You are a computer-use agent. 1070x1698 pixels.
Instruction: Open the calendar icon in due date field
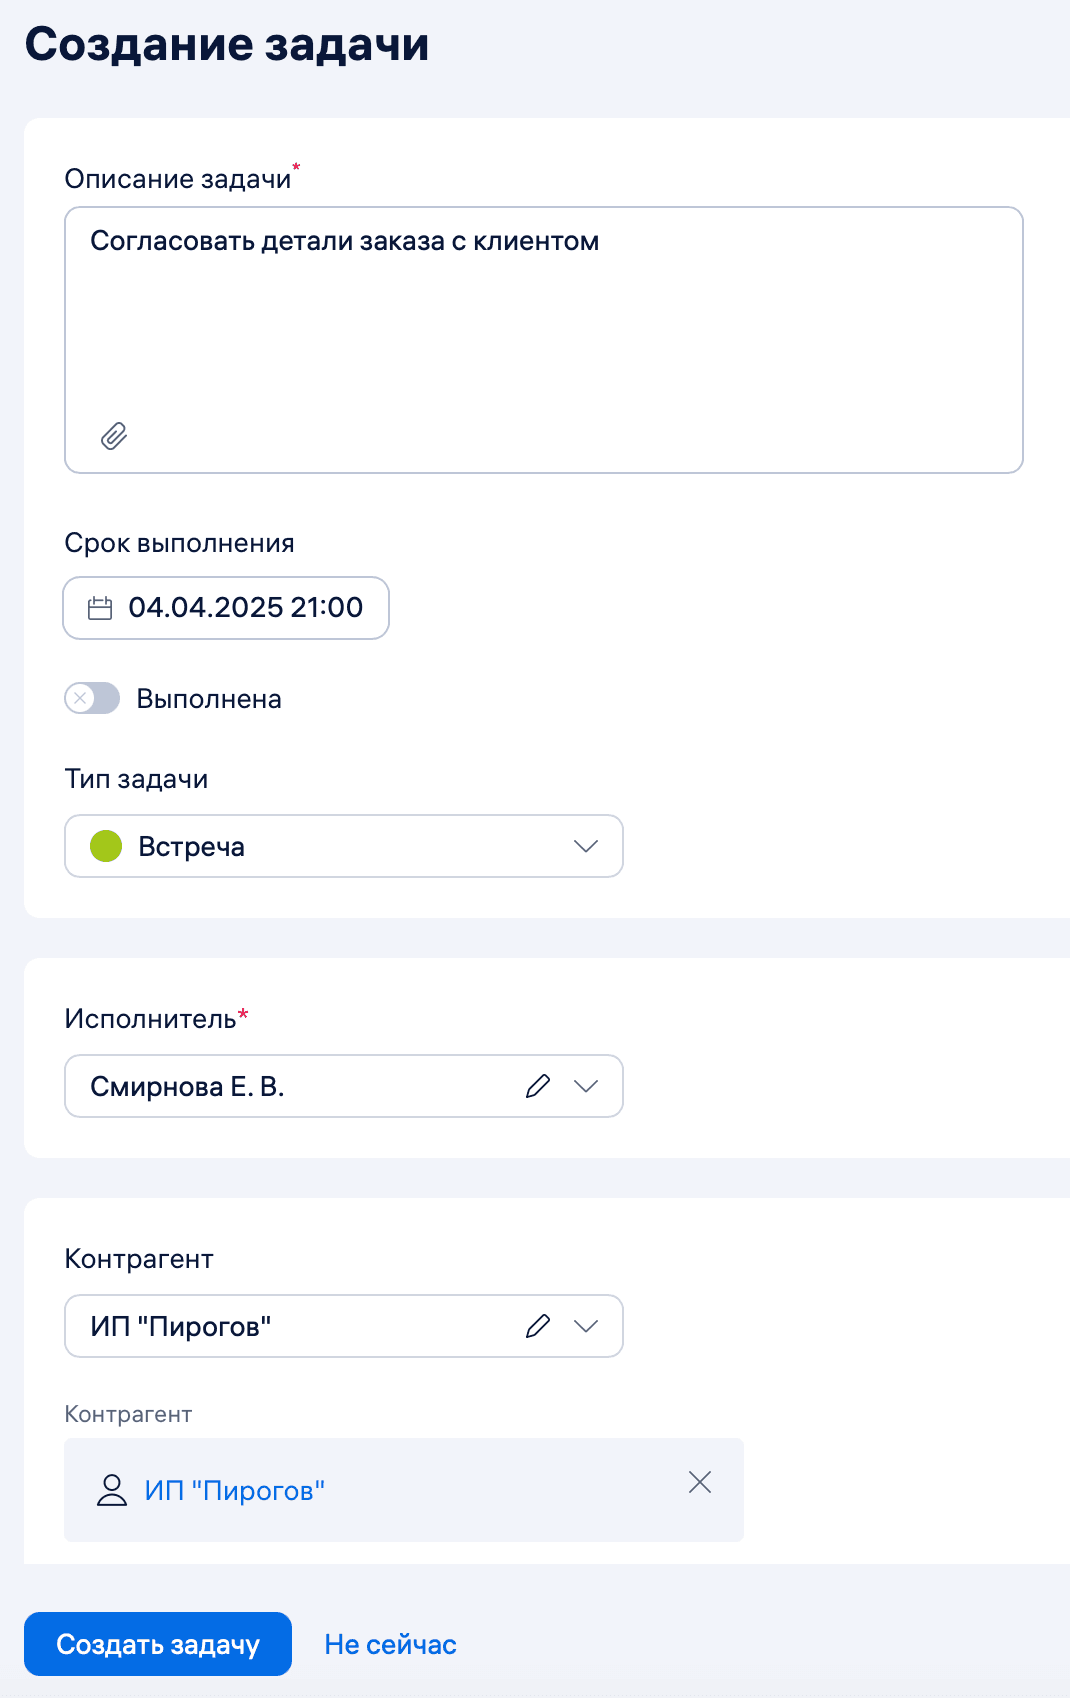point(99,608)
